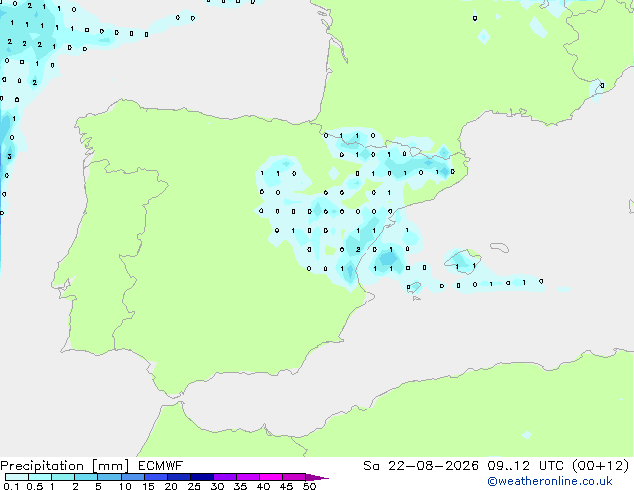Image resolution: width=634 pixels, height=490 pixels.
Task: Click the "Precipitation [mm]" title text
Action: point(65,466)
